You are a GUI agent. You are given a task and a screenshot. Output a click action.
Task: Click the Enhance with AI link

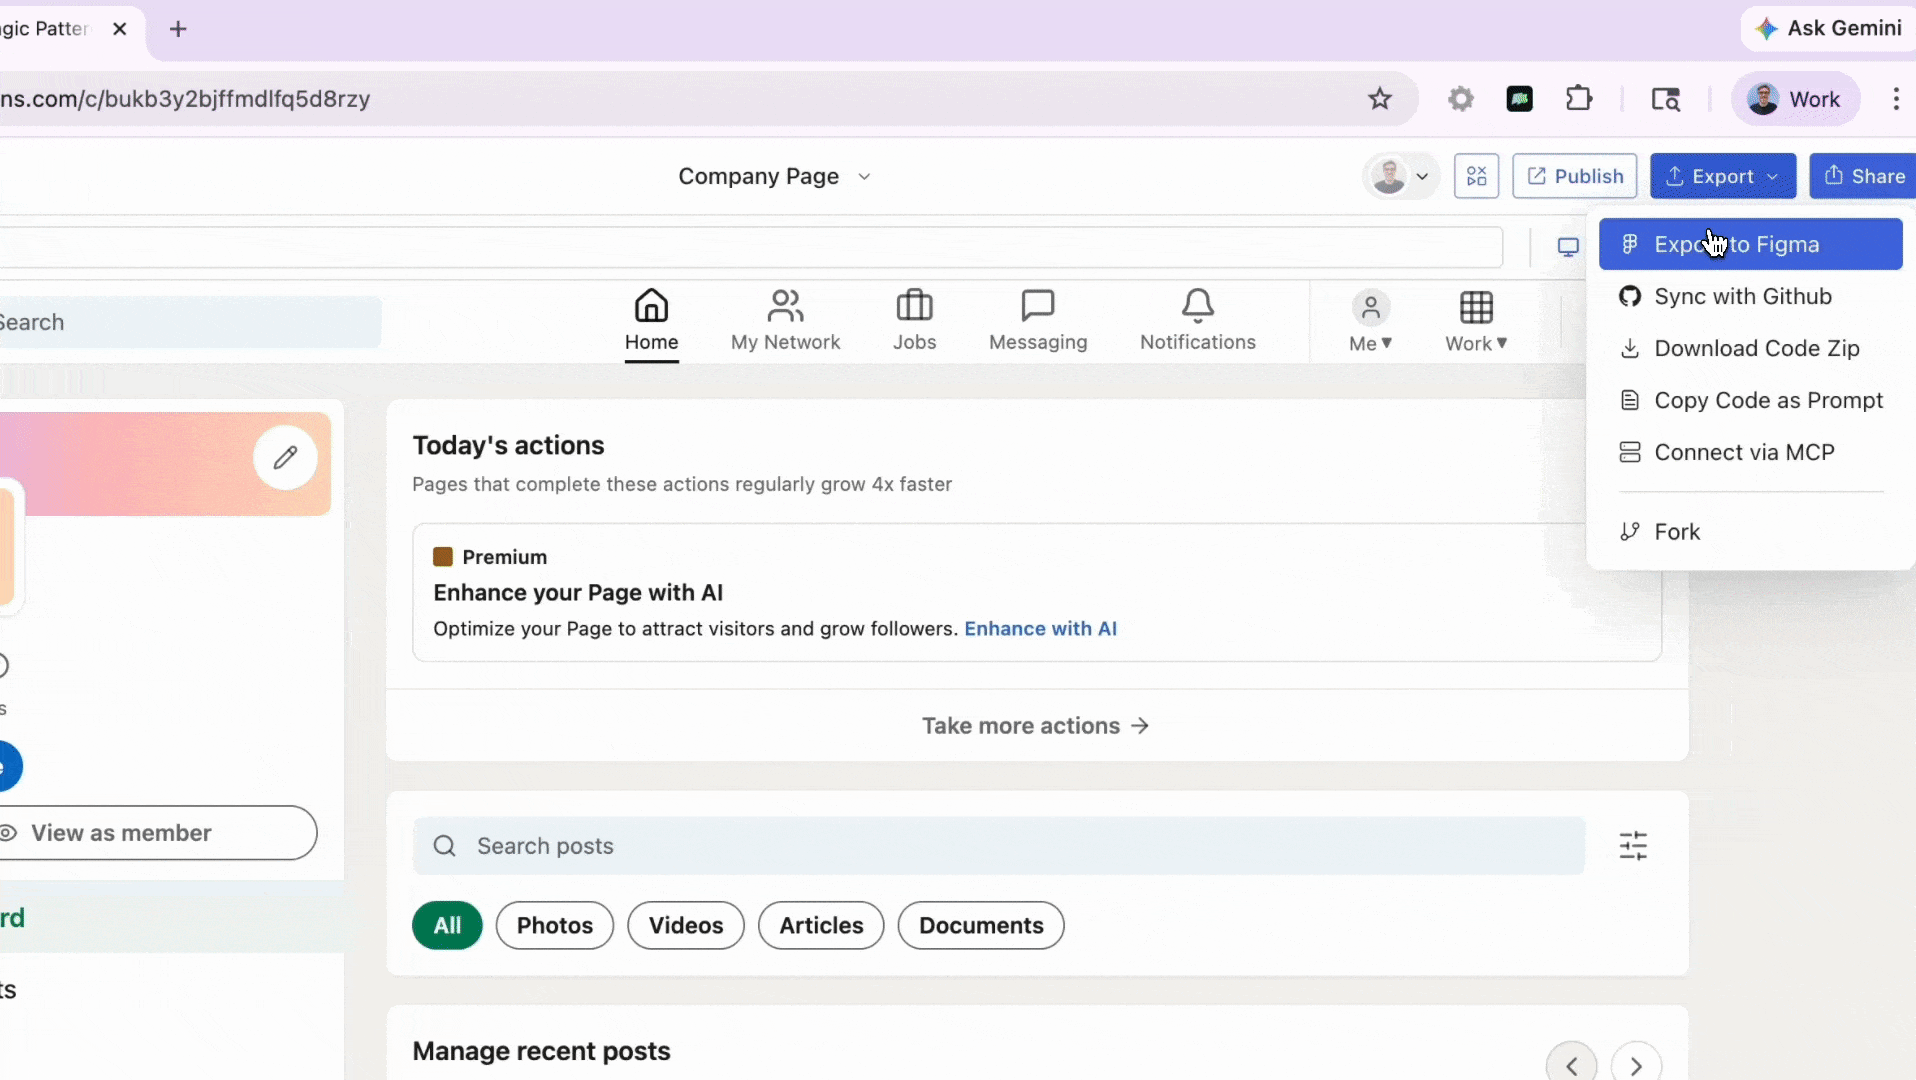1040,629
